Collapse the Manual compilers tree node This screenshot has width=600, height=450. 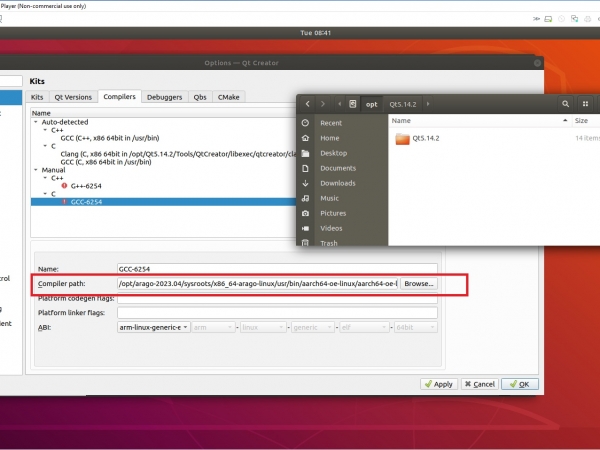[x=36, y=170]
